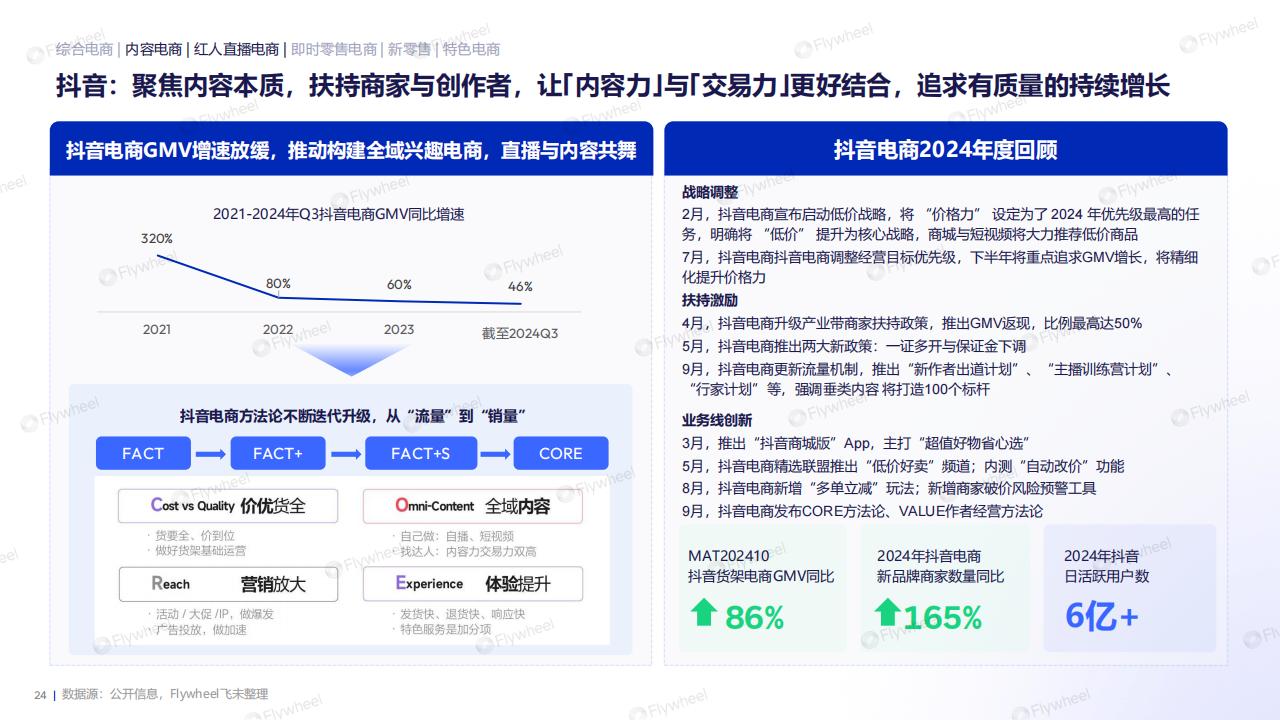Click the 新品牌商家数量同比 label
The height and width of the screenshot is (720, 1280).
(941, 577)
